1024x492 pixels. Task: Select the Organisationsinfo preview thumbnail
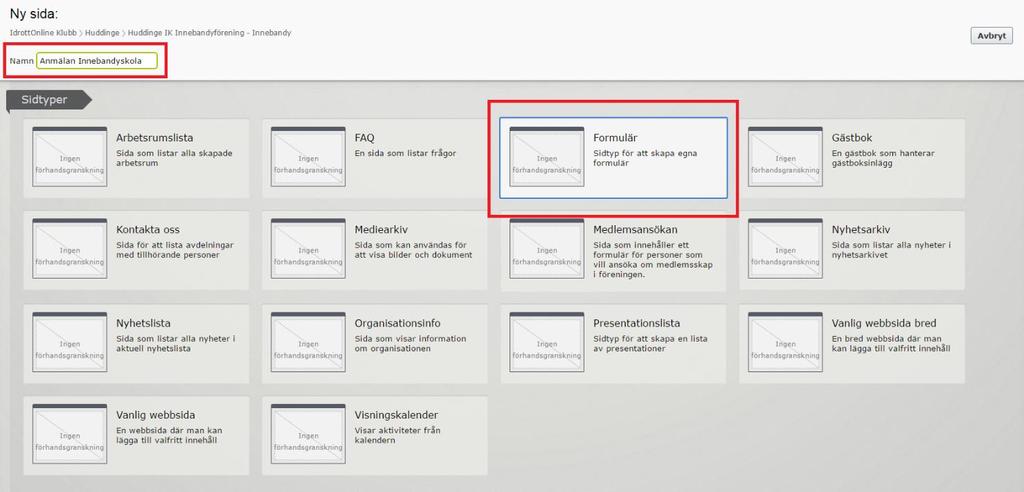[308, 342]
